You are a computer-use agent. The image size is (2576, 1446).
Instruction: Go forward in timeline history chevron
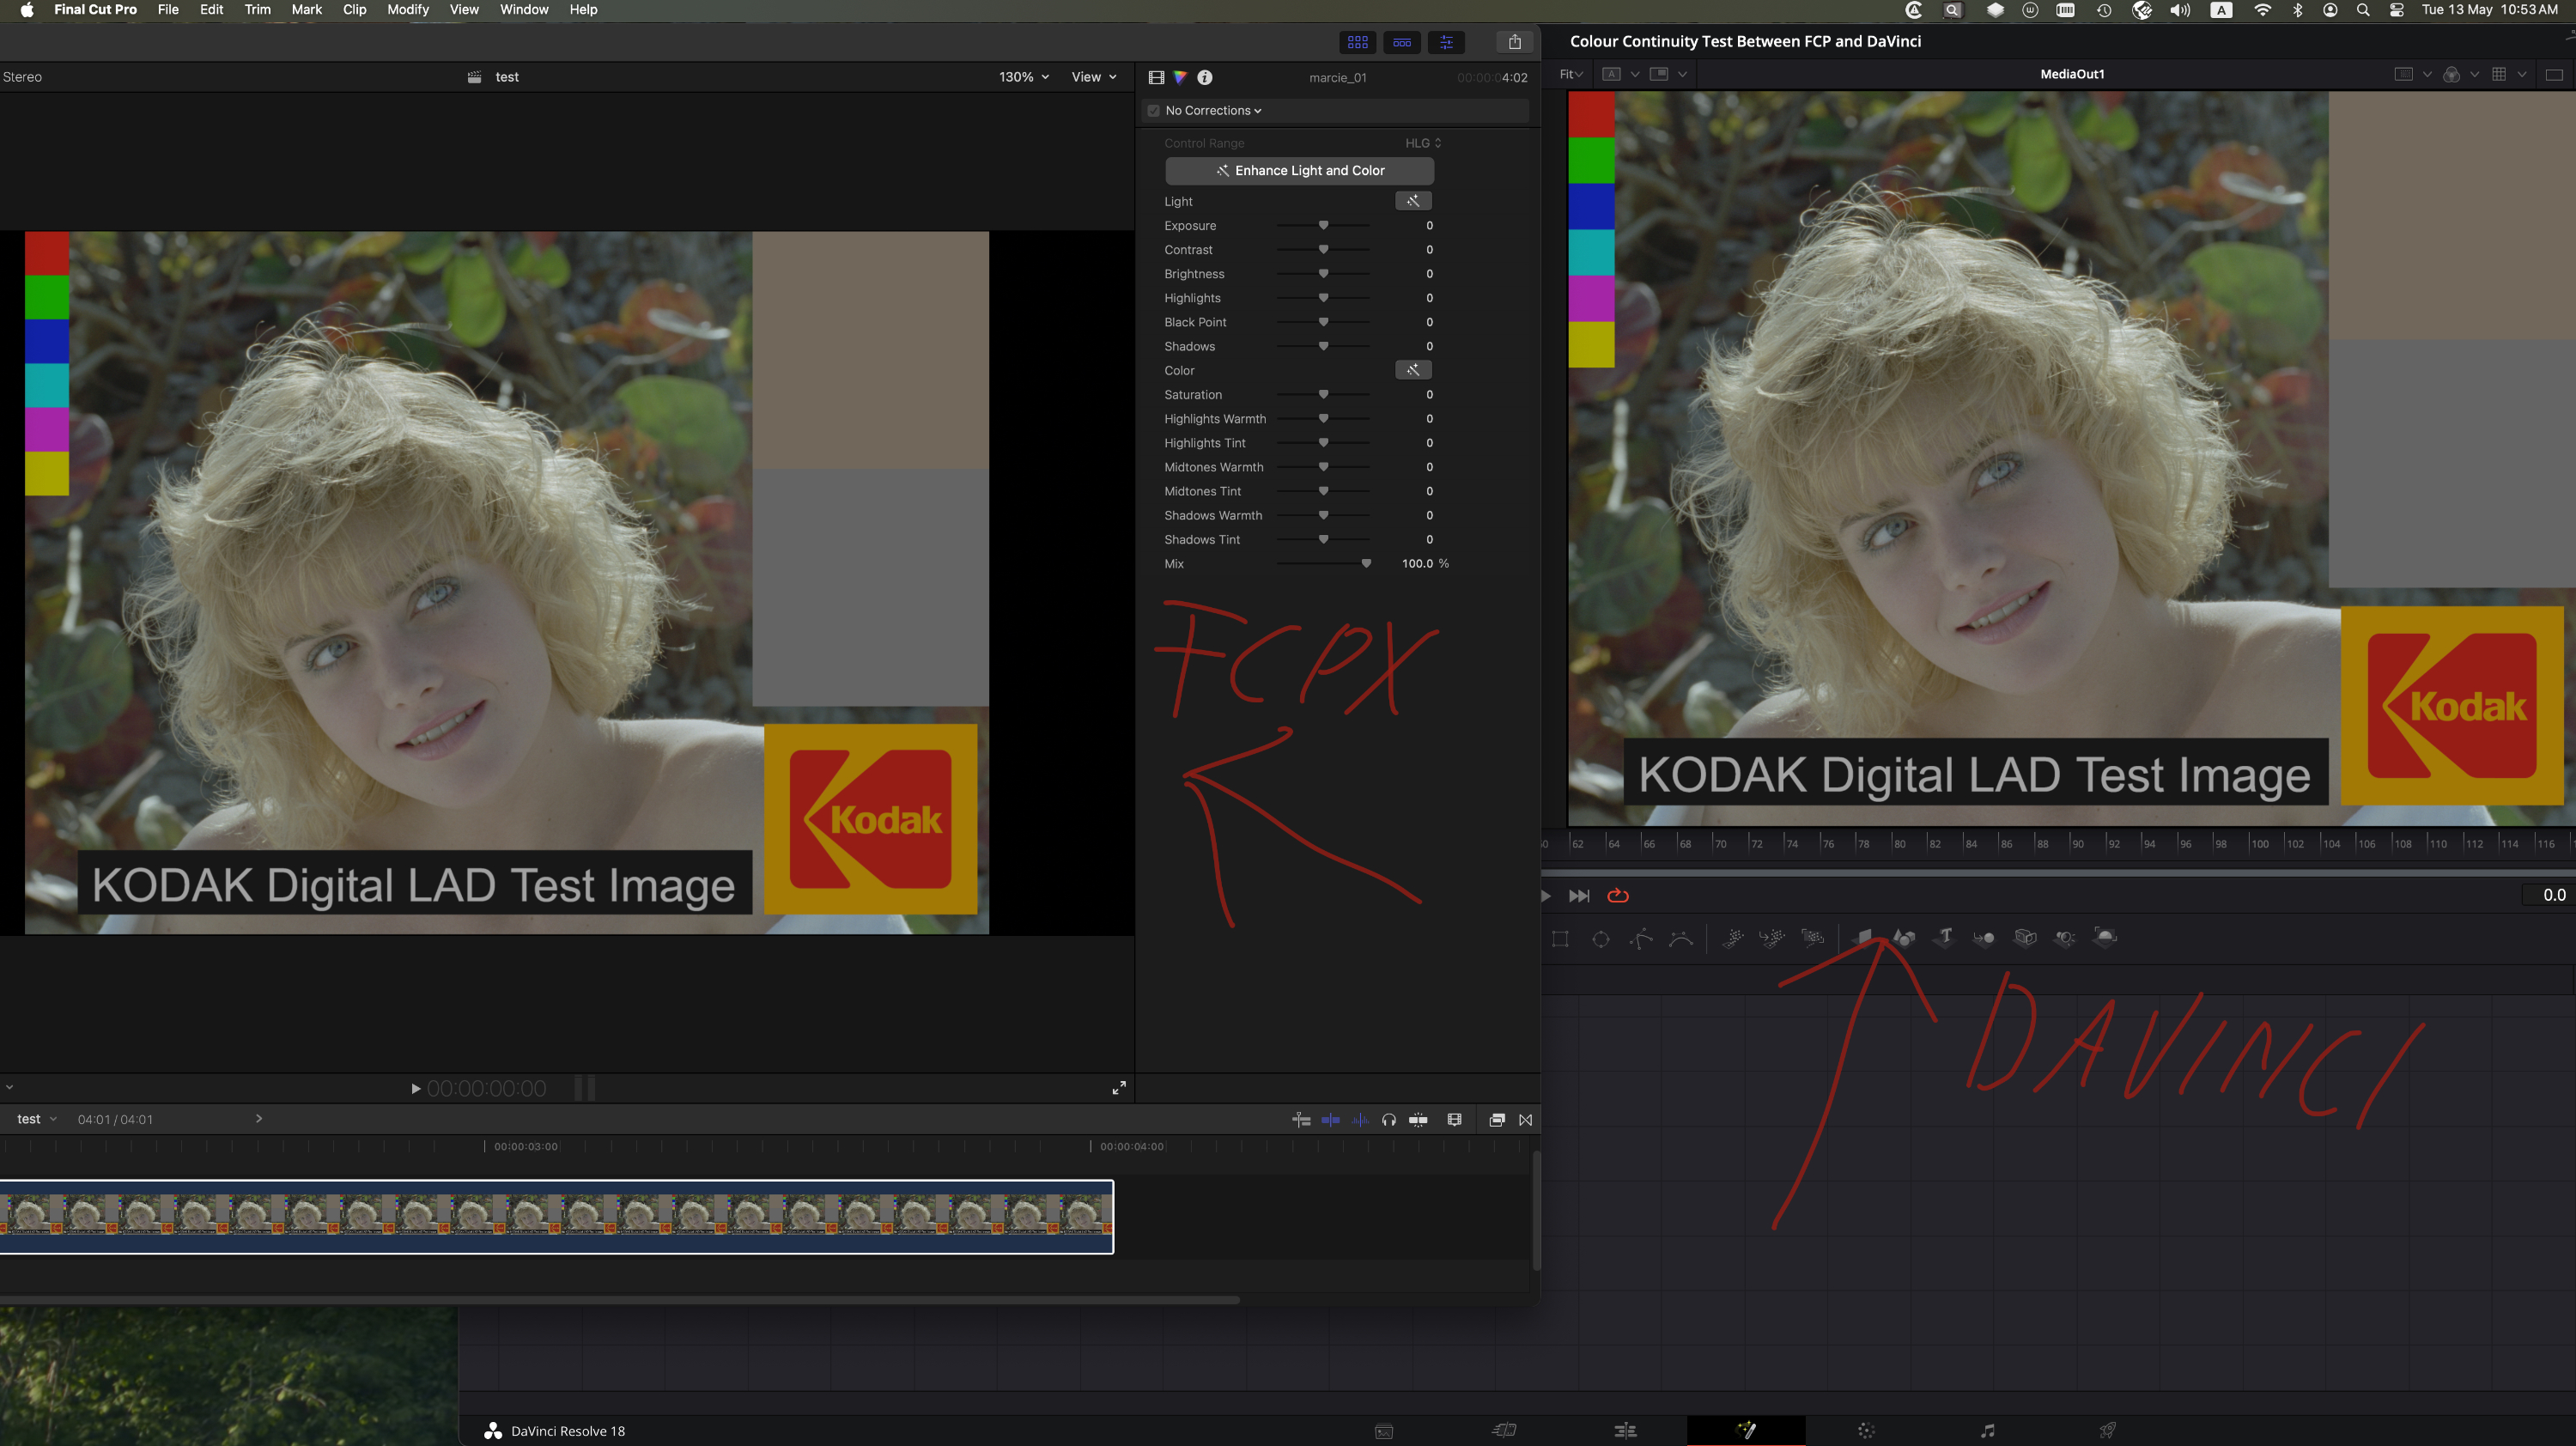[259, 1119]
